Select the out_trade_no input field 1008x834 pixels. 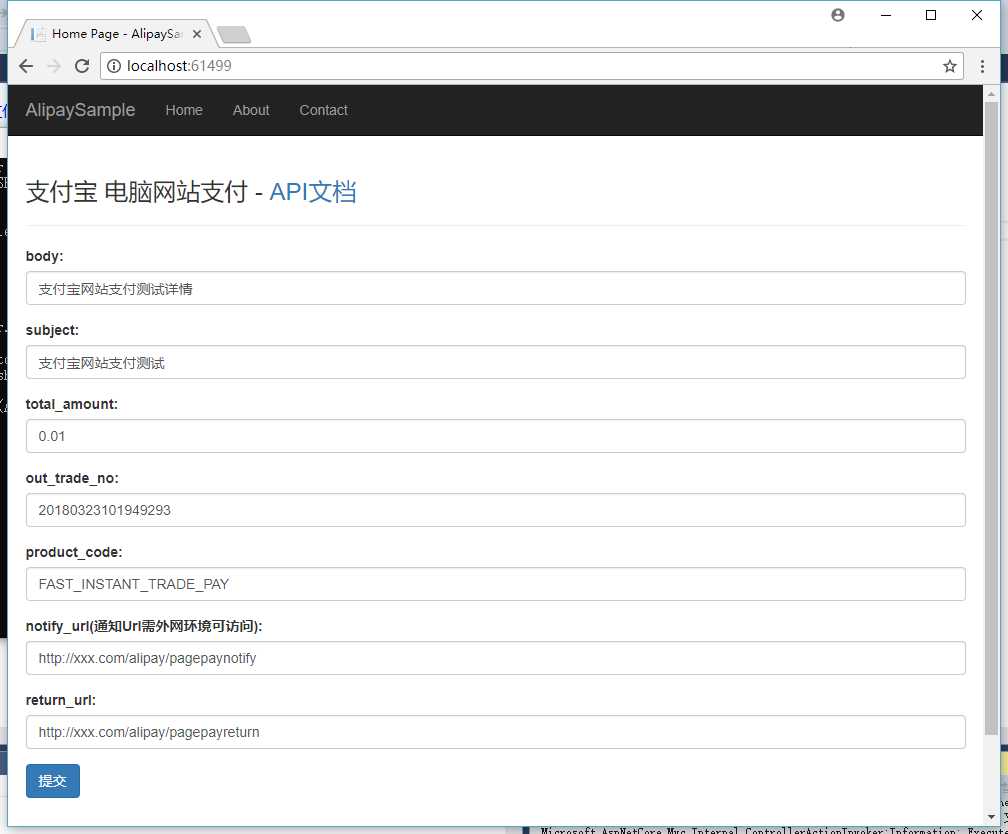pos(496,510)
